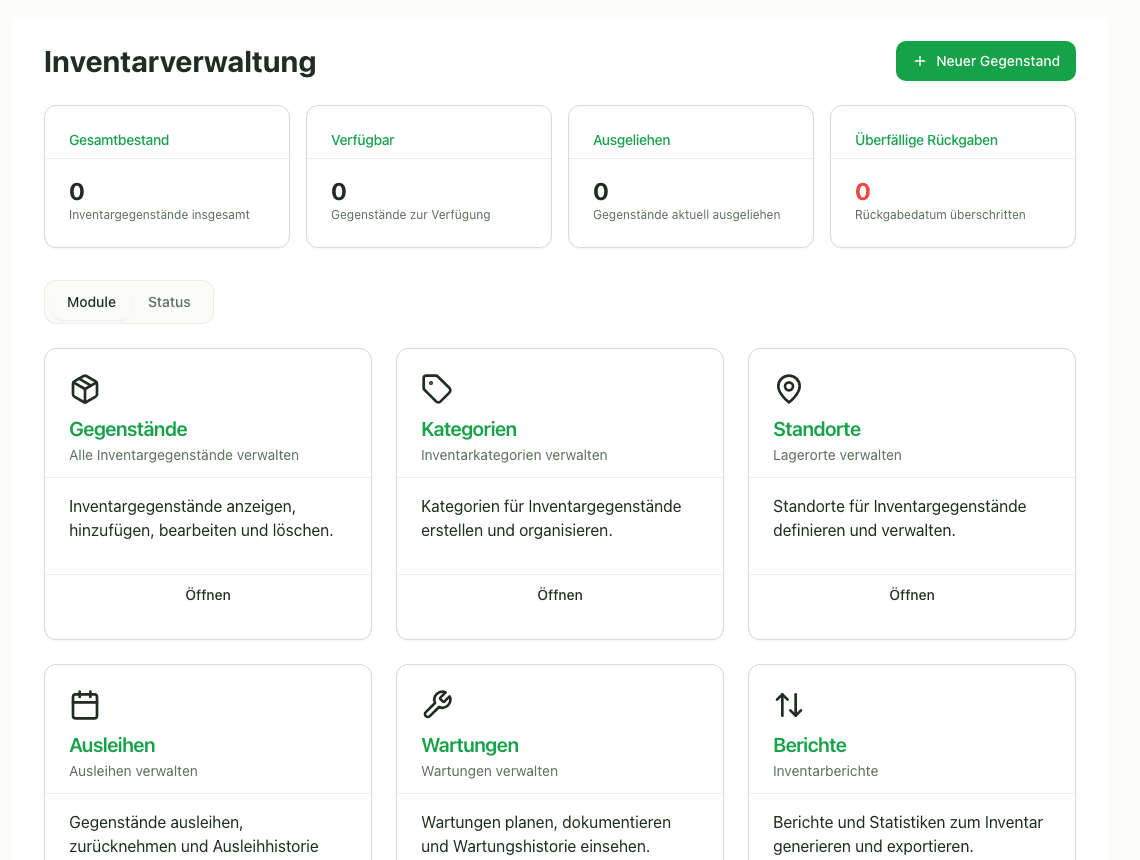
Task: Click 'Inventarkategorien verwalten' subtitle
Action: [x=513, y=455]
